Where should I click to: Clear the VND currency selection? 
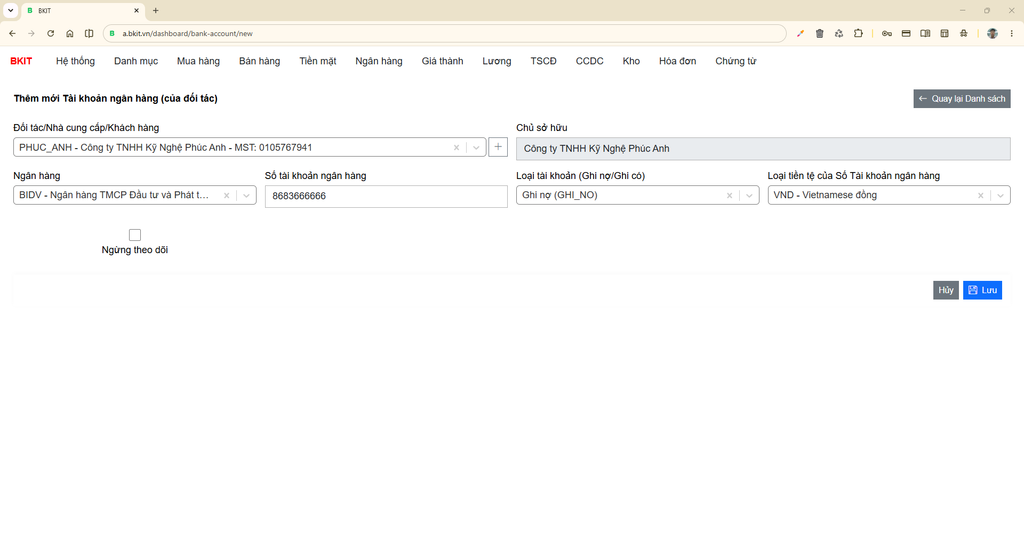tap(981, 195)
